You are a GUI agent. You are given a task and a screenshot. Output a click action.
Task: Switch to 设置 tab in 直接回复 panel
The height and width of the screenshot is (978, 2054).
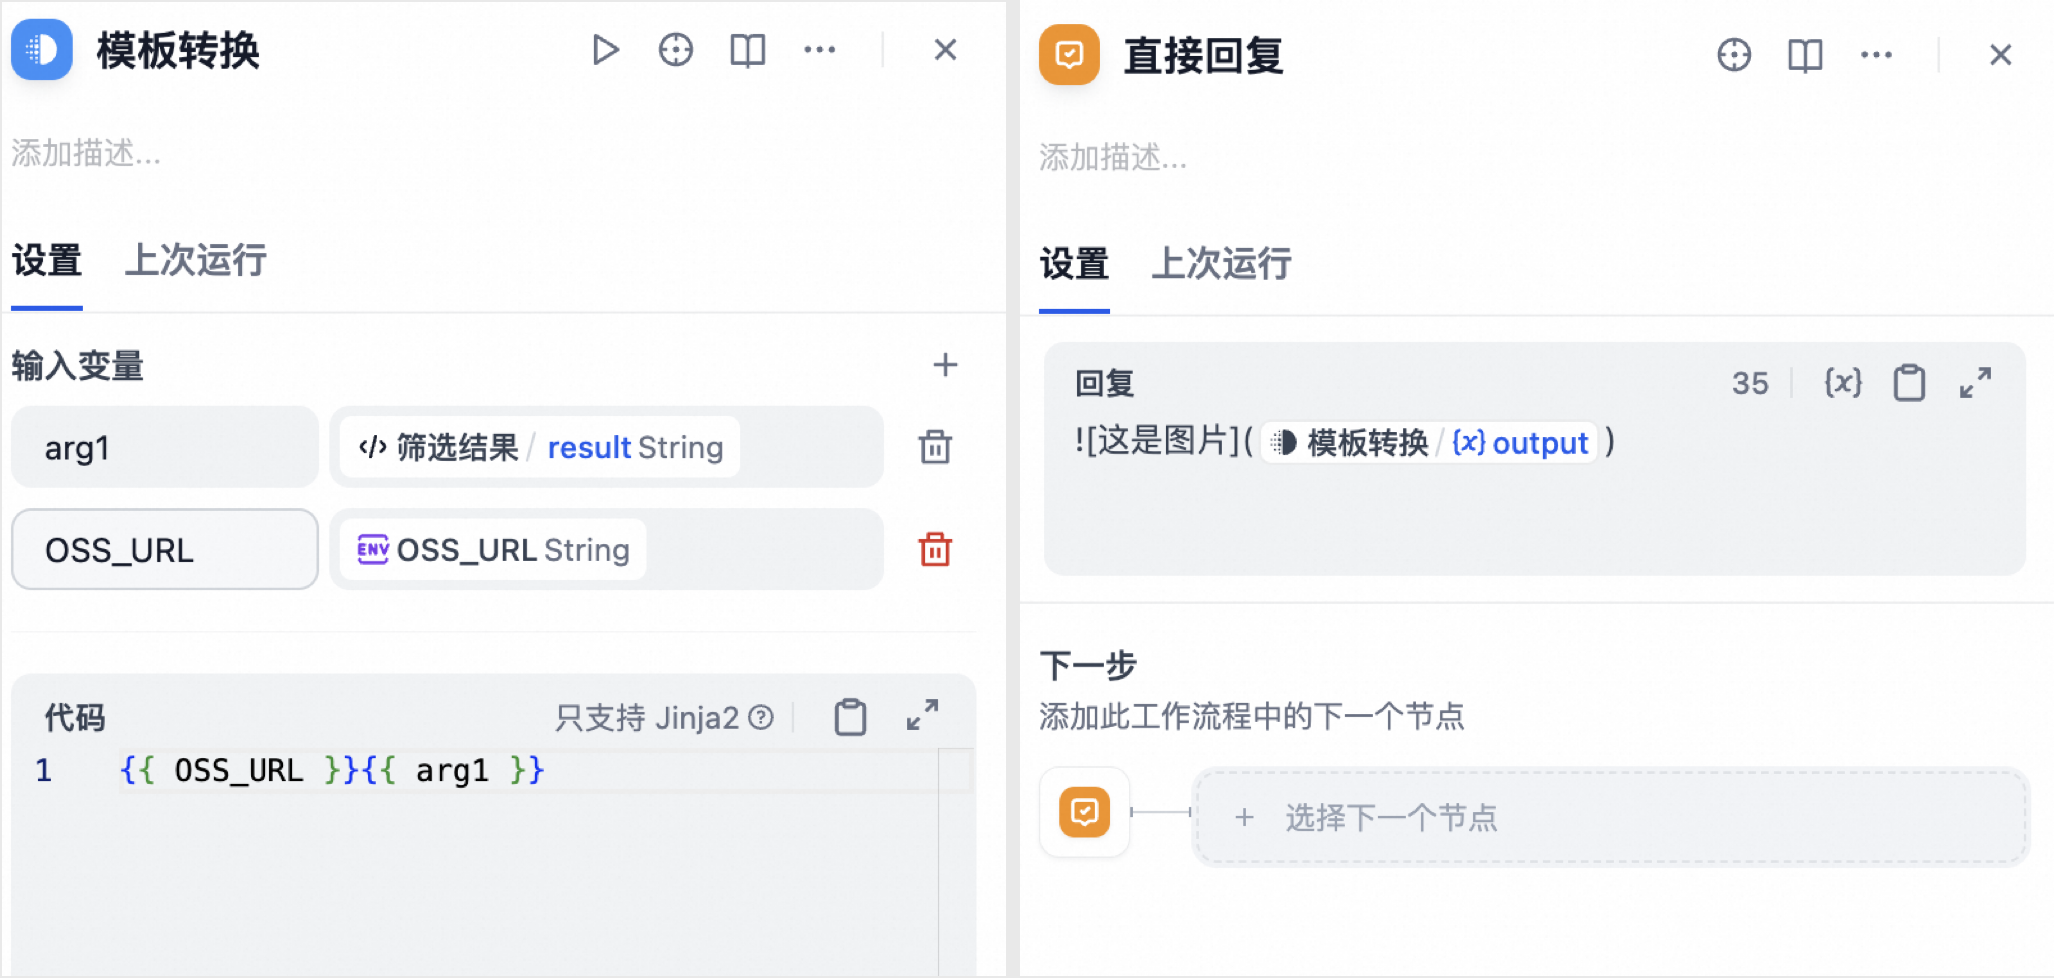(x=1074, y=264)
